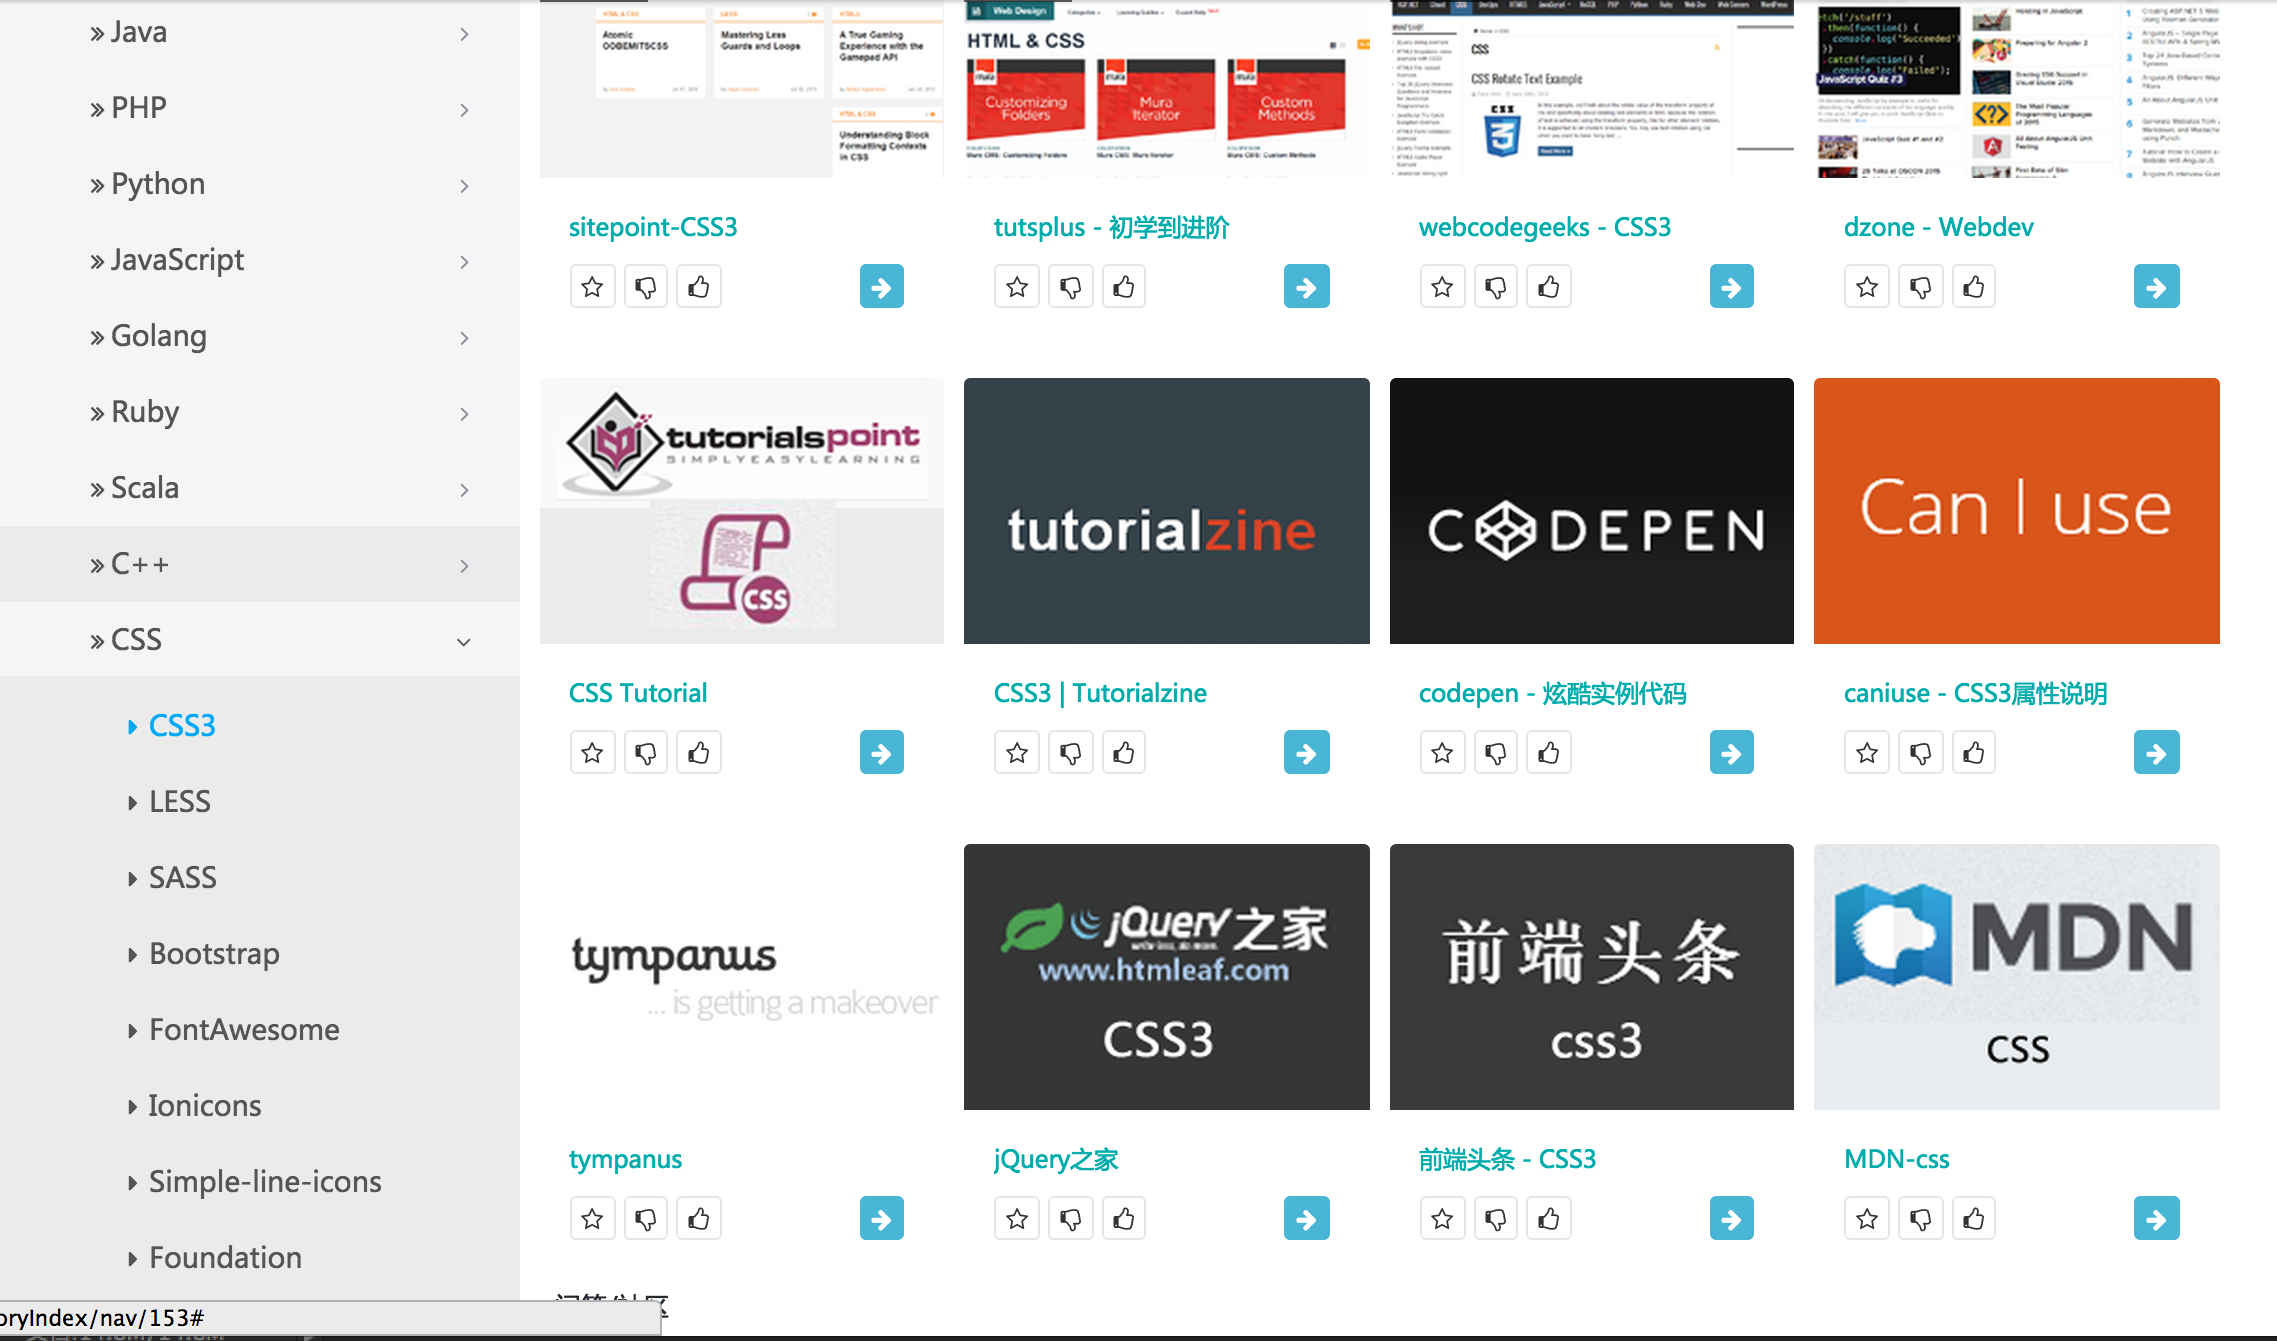
Task: Thumbs-down the webcodegeeks - CSS3 card
Action: coord(1496,287)
